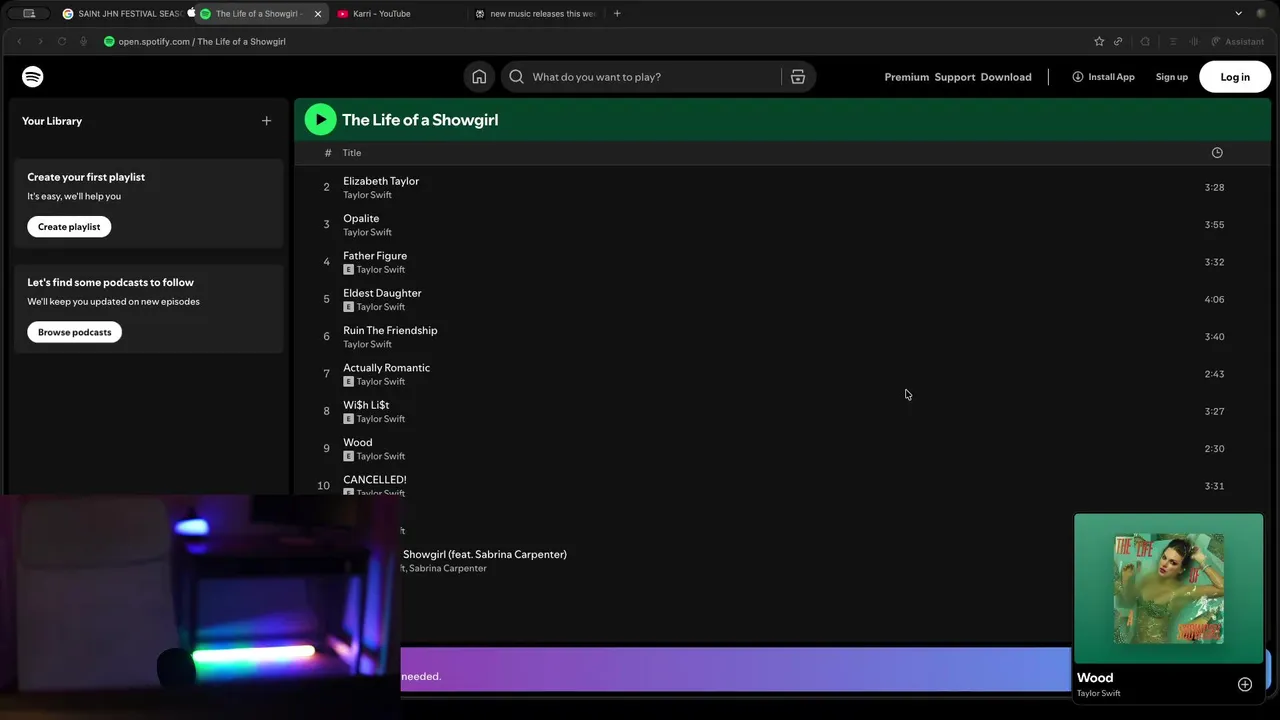Click the plus icon in Your Library
Screen dimensions: 1280x720
coord(266,121)
